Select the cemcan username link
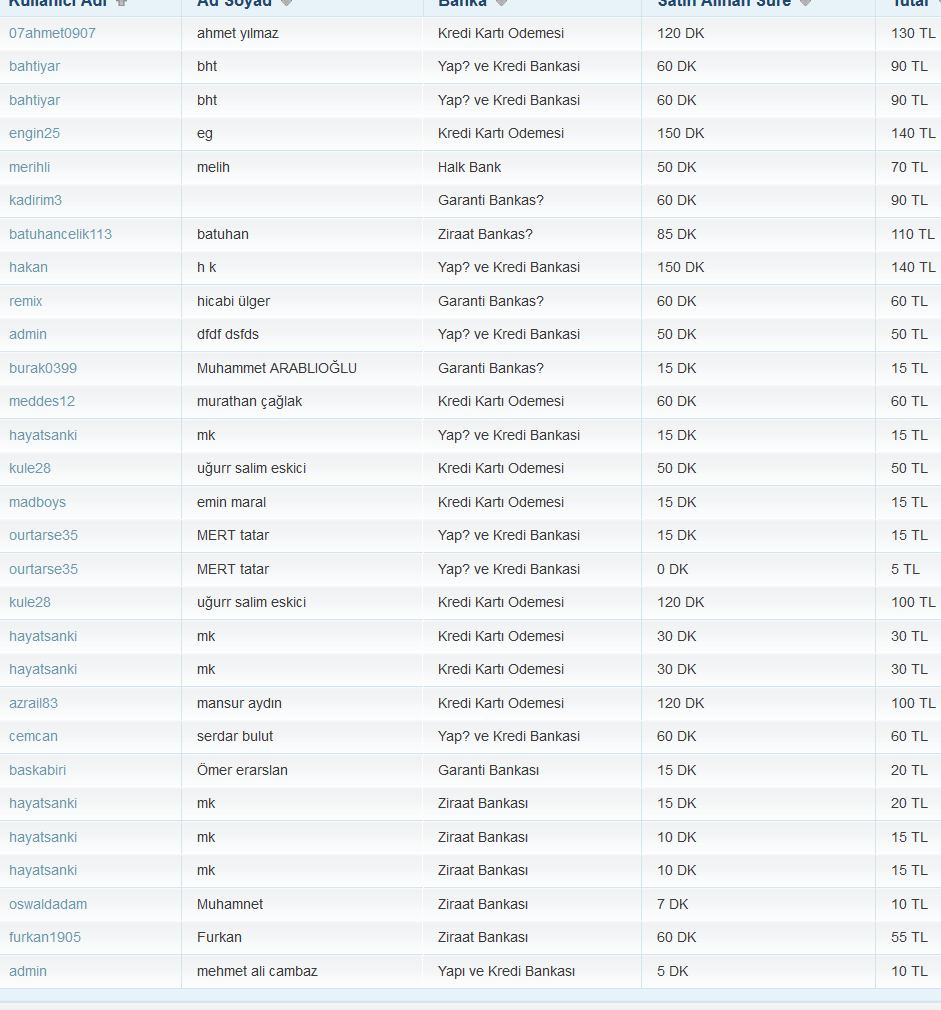 click(33, 736)
